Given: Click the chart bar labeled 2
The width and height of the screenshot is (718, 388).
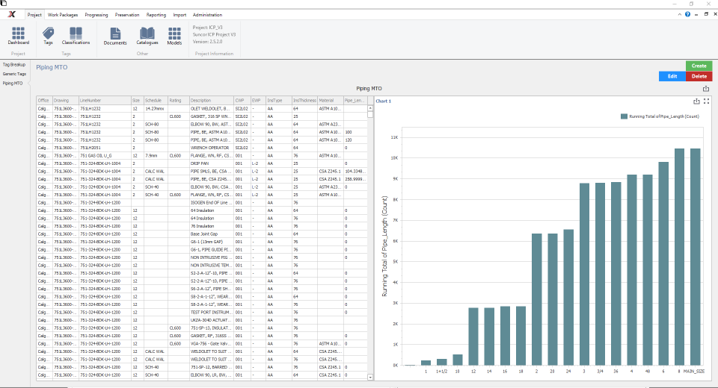Looking at the screenshot, I should [x=537, y=300].
